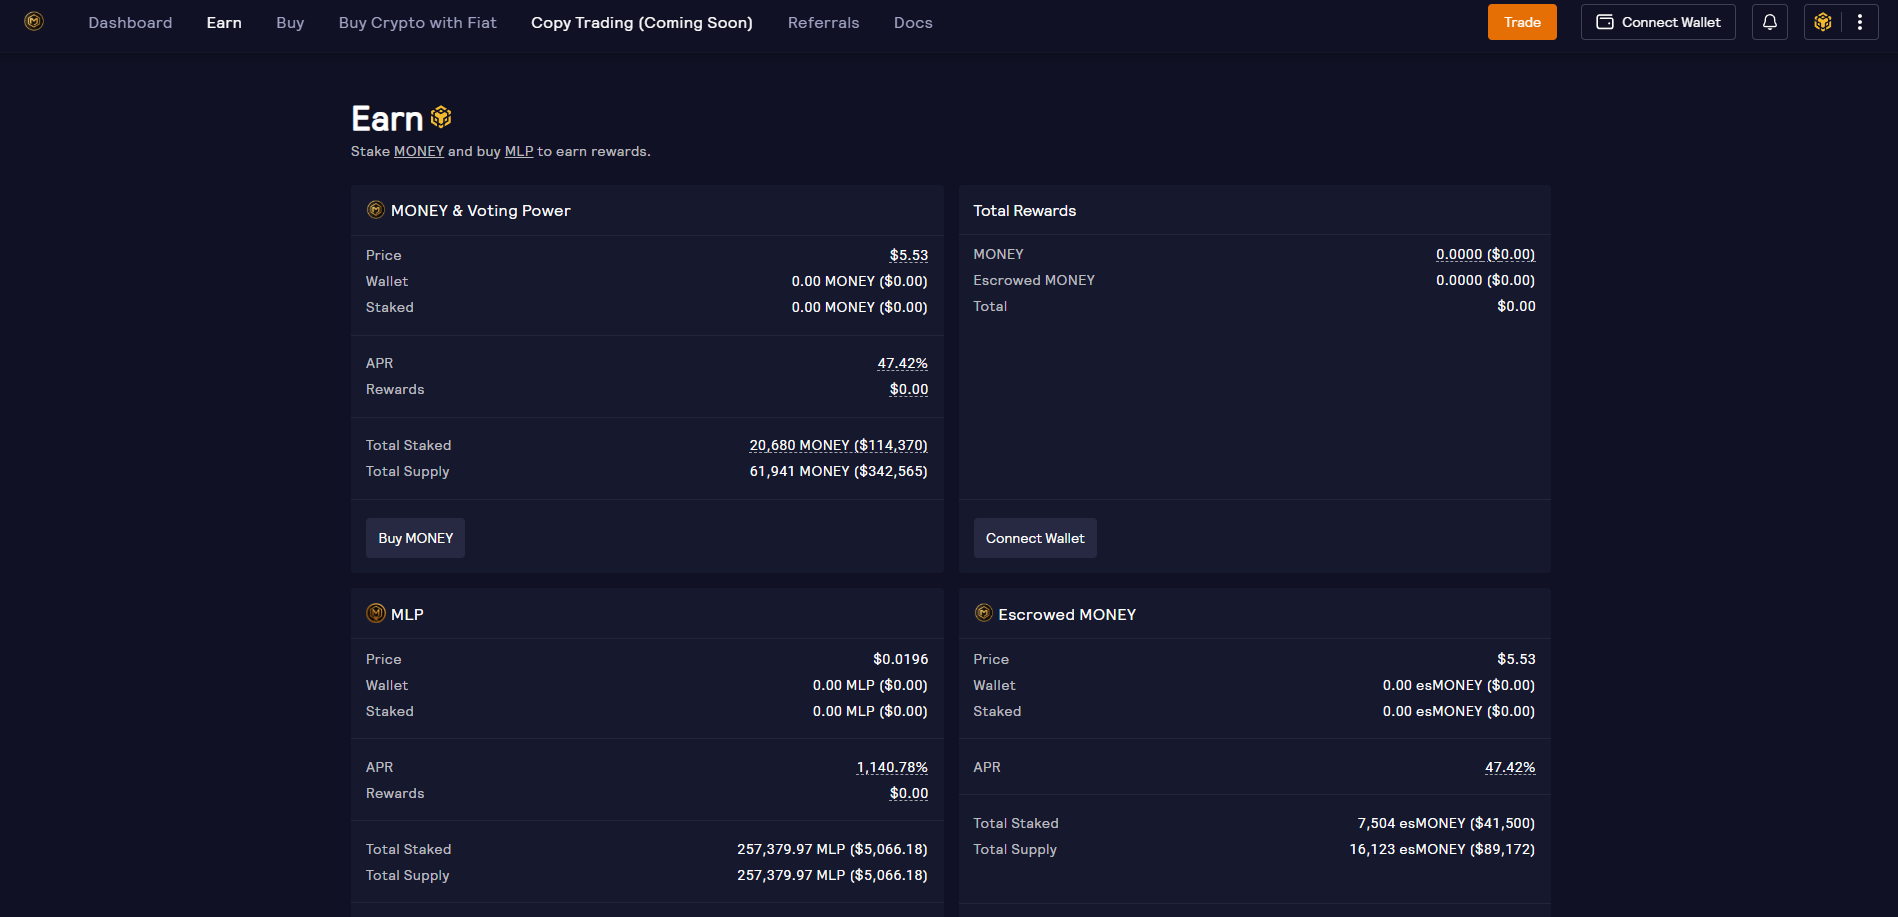Go to the Dashboard page
This screenshot has height=917, width=1898.
130,22
